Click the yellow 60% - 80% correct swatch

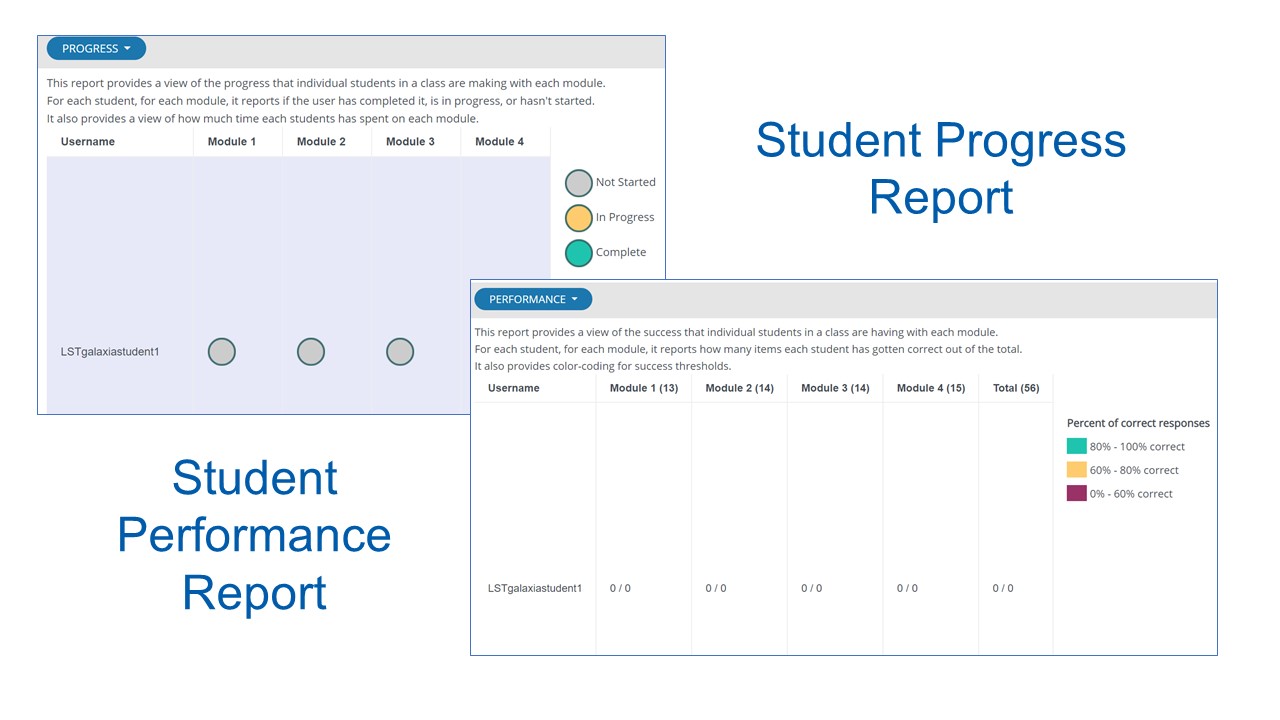(1076, 470)
